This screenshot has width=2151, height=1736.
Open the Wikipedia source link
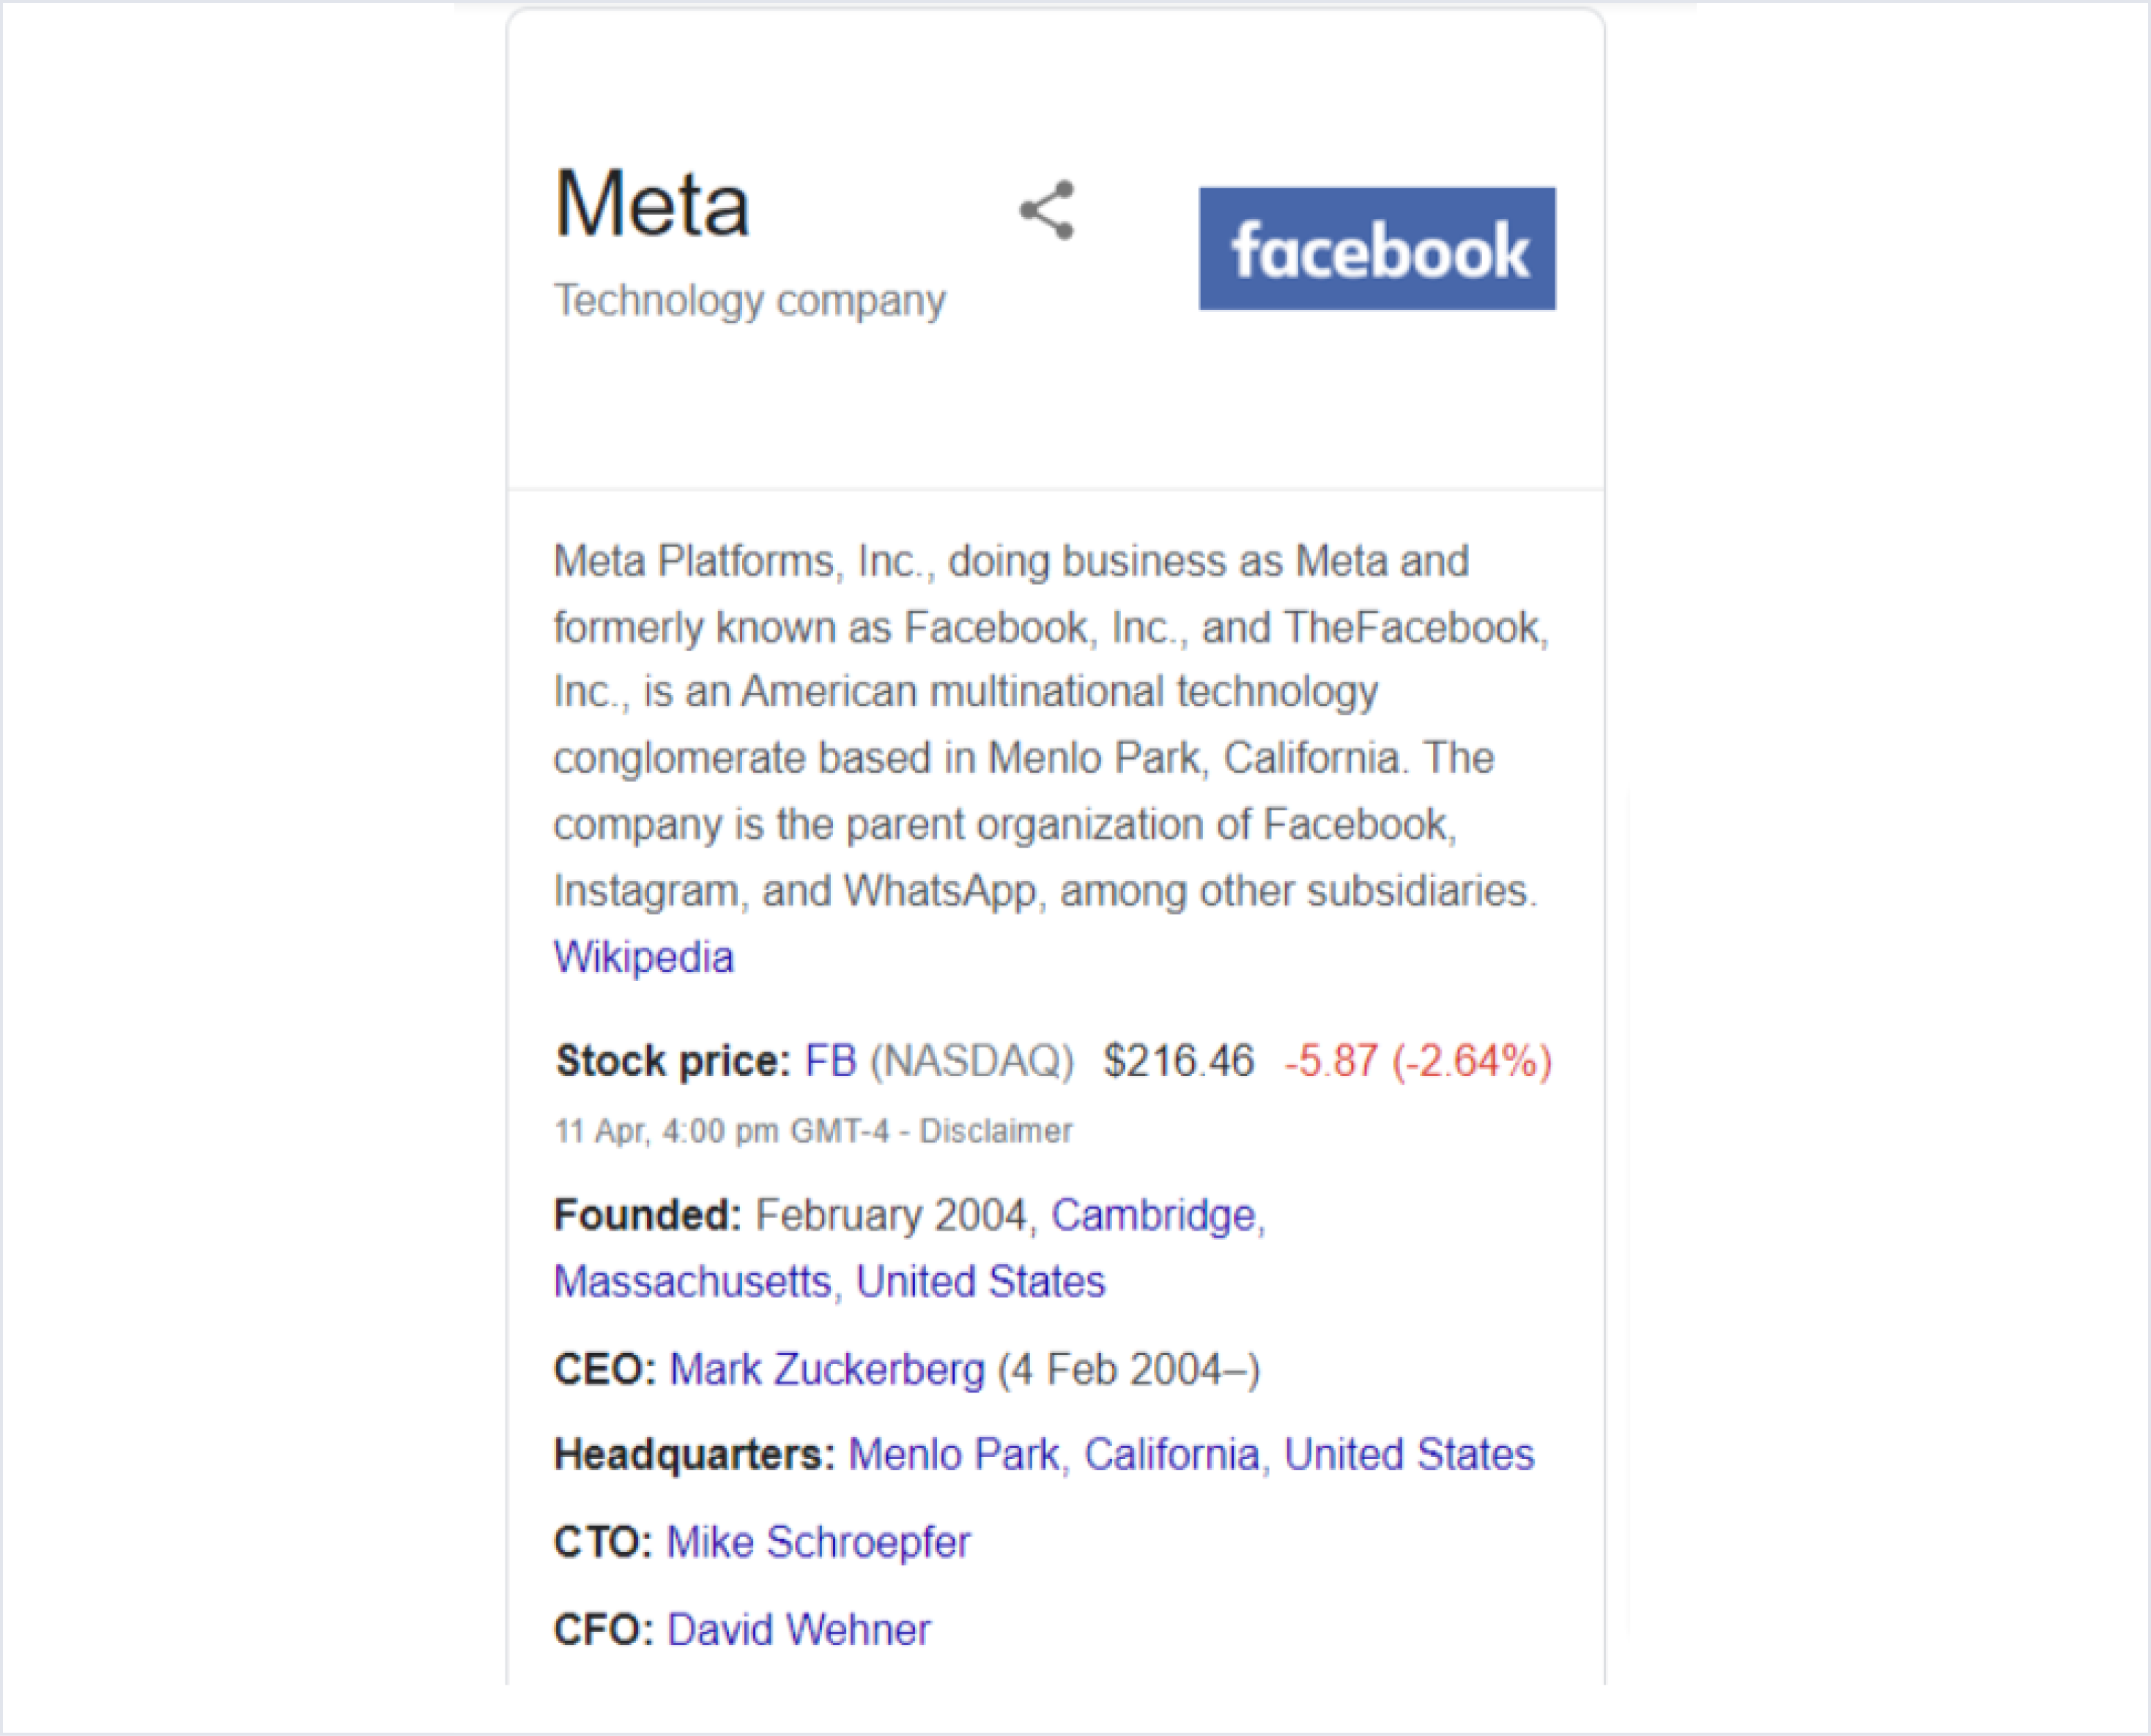tap(643, 957)
